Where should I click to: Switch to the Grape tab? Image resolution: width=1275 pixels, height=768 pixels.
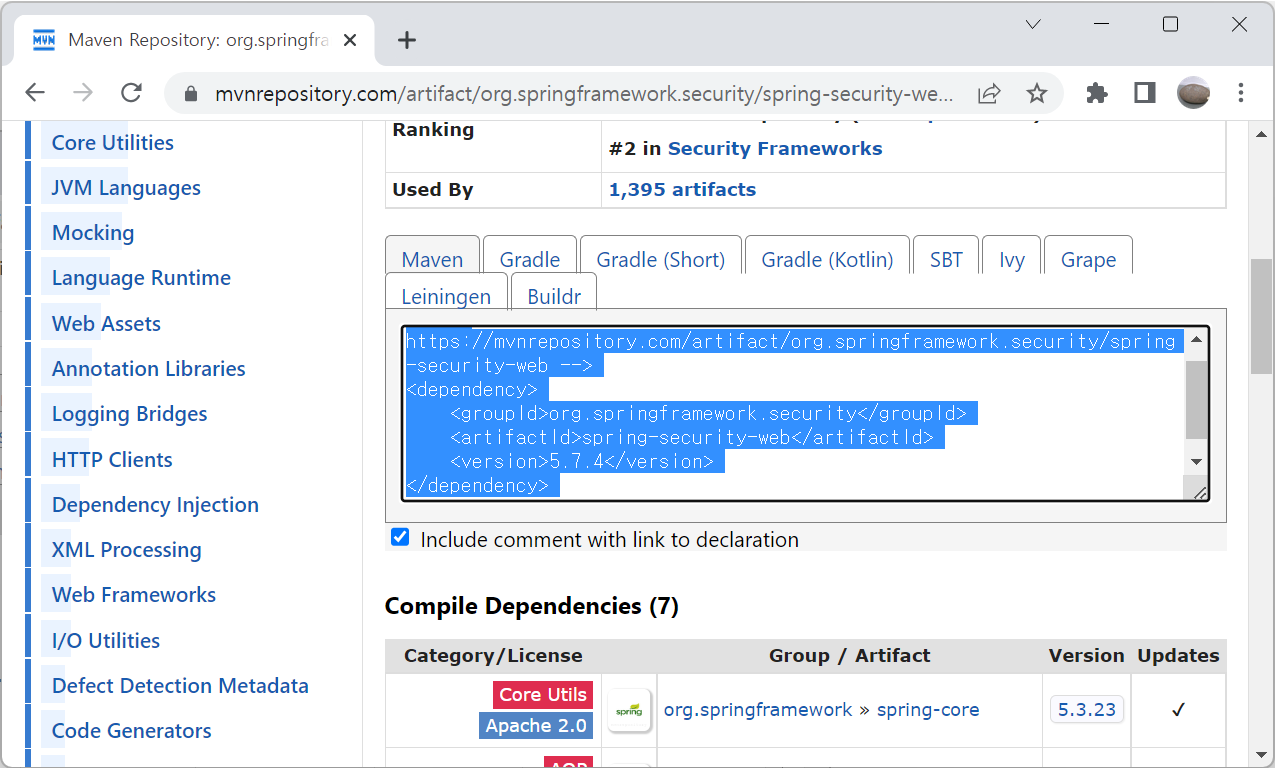tap(1088, 260)
